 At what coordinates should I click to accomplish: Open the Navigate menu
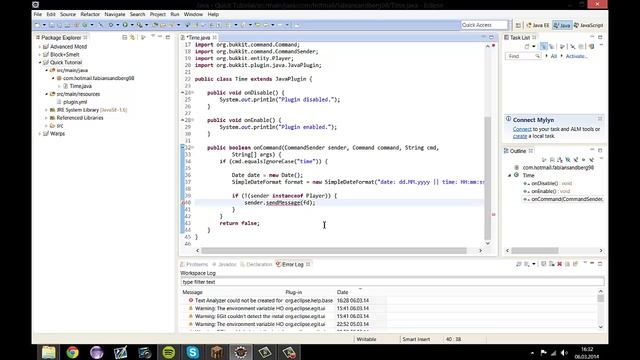pos(115,14)
